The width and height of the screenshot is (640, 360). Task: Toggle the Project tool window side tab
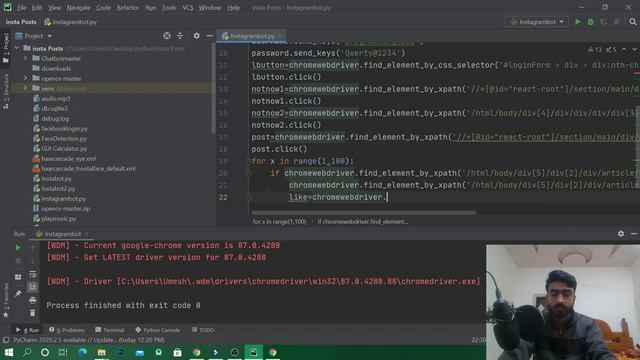click(x=6, y=49)
